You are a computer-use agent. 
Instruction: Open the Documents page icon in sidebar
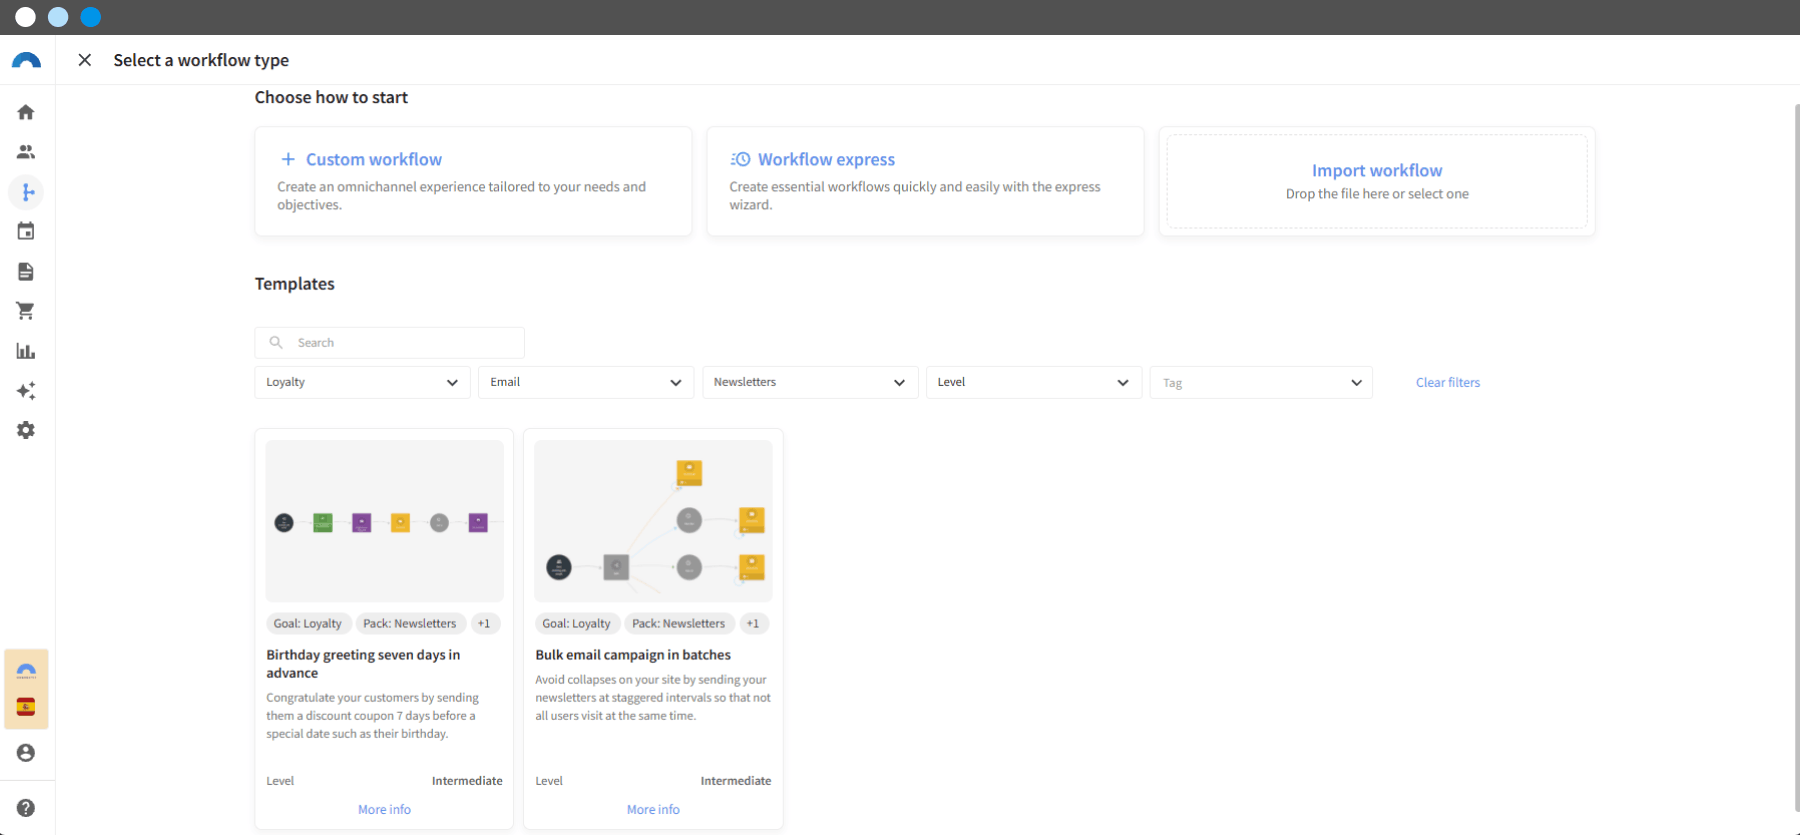(26, 271)
